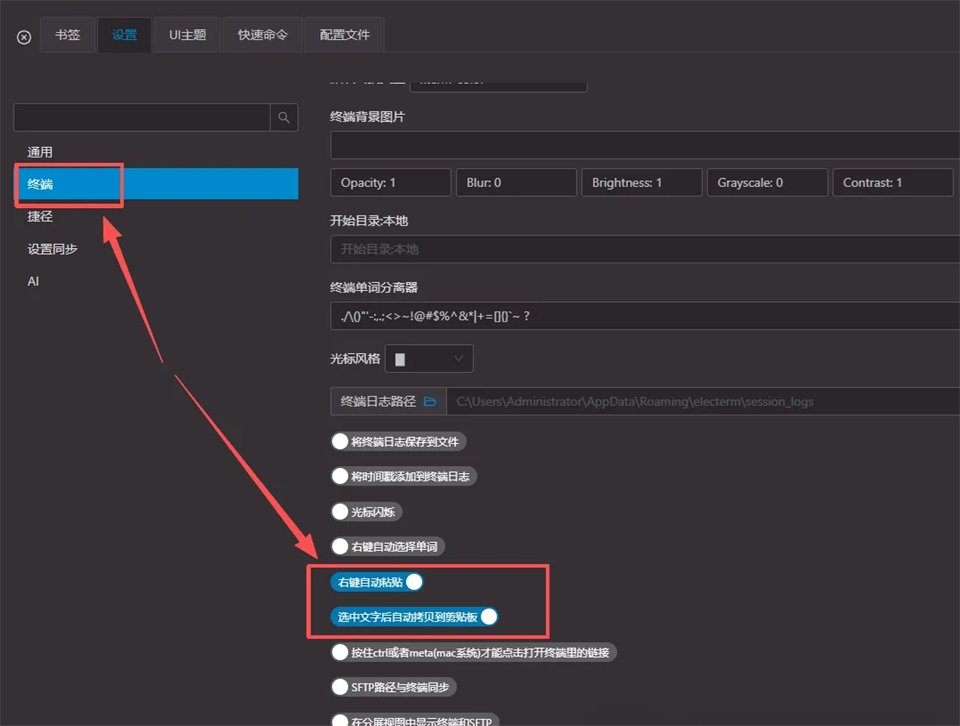Open terminal log path folder icon
The image size is (960, 726).
coord(430,402)
